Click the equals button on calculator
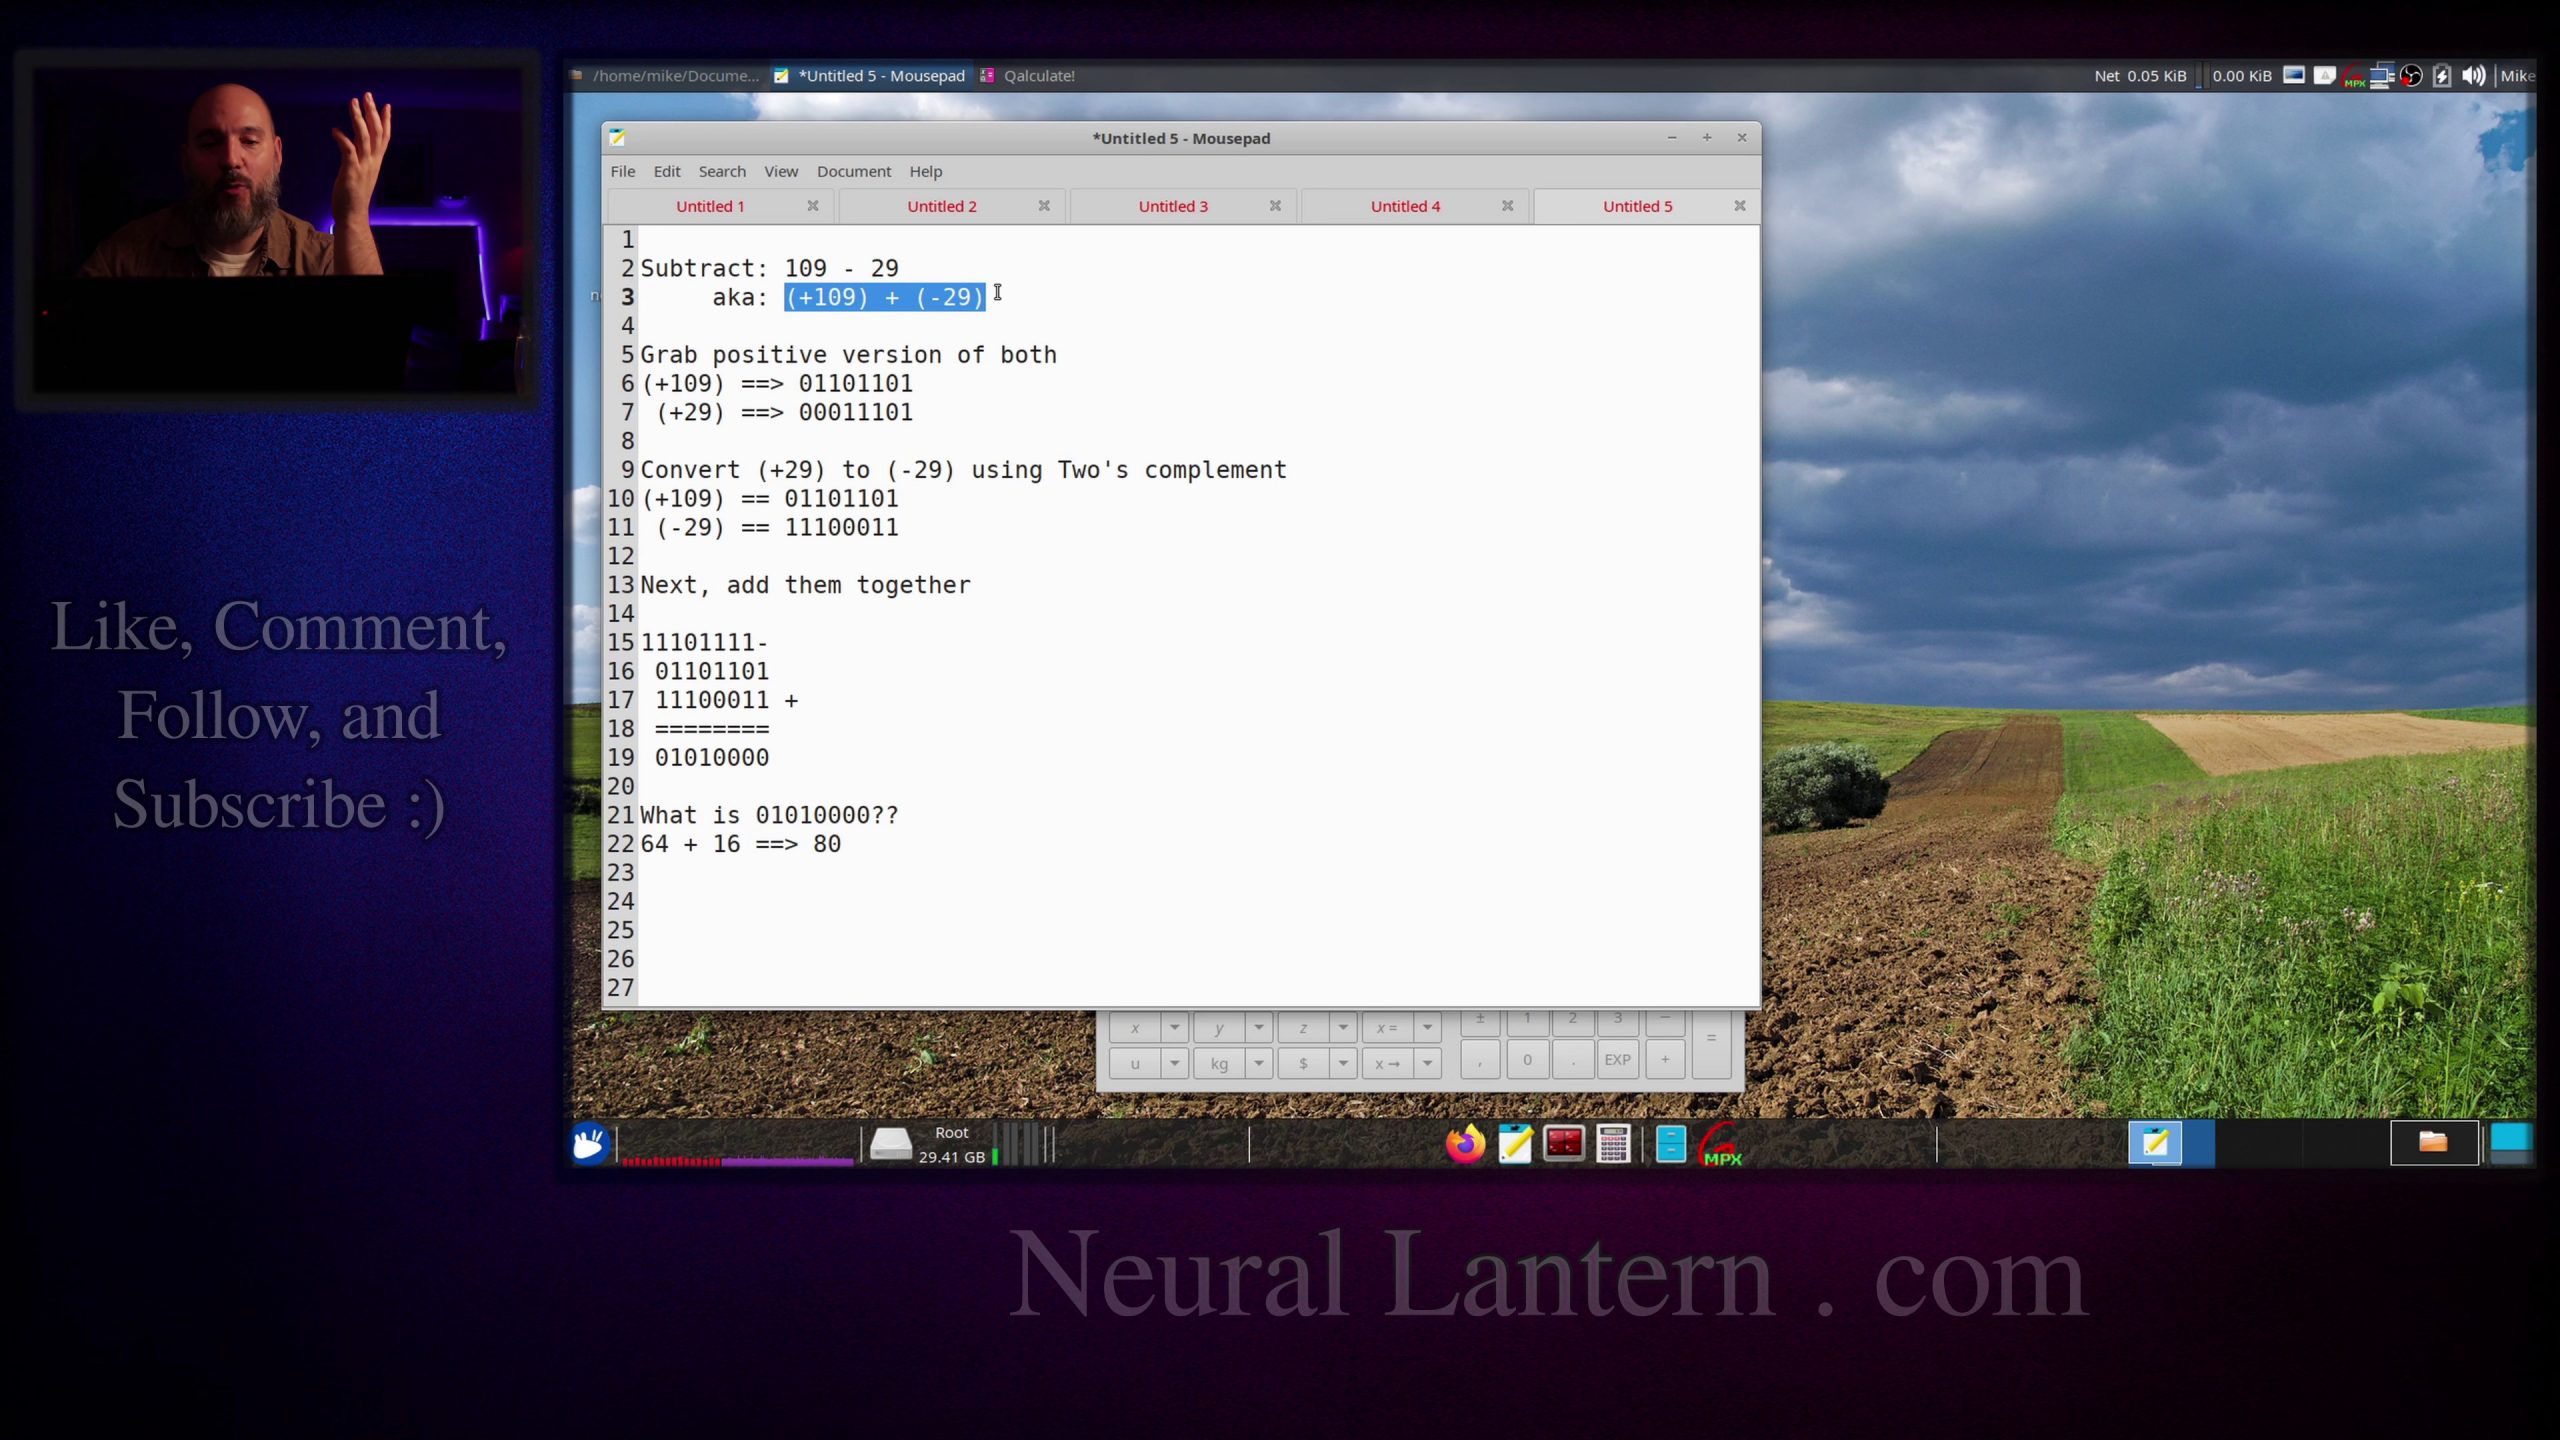Screen dimensions: 2560x1440 coord(1711,1040)
